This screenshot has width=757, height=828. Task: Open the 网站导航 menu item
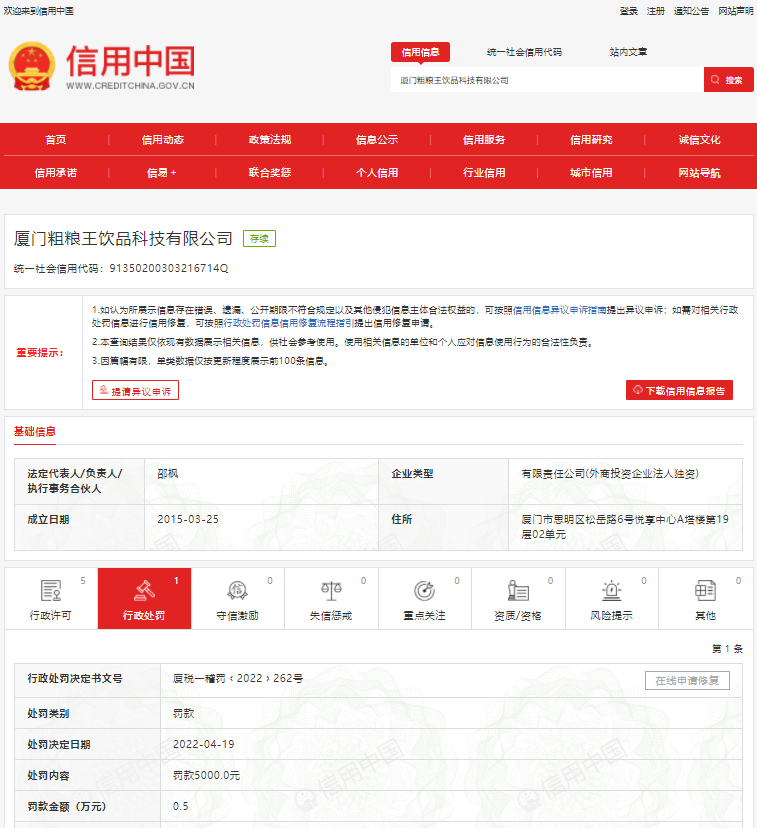tap(699, 173)
